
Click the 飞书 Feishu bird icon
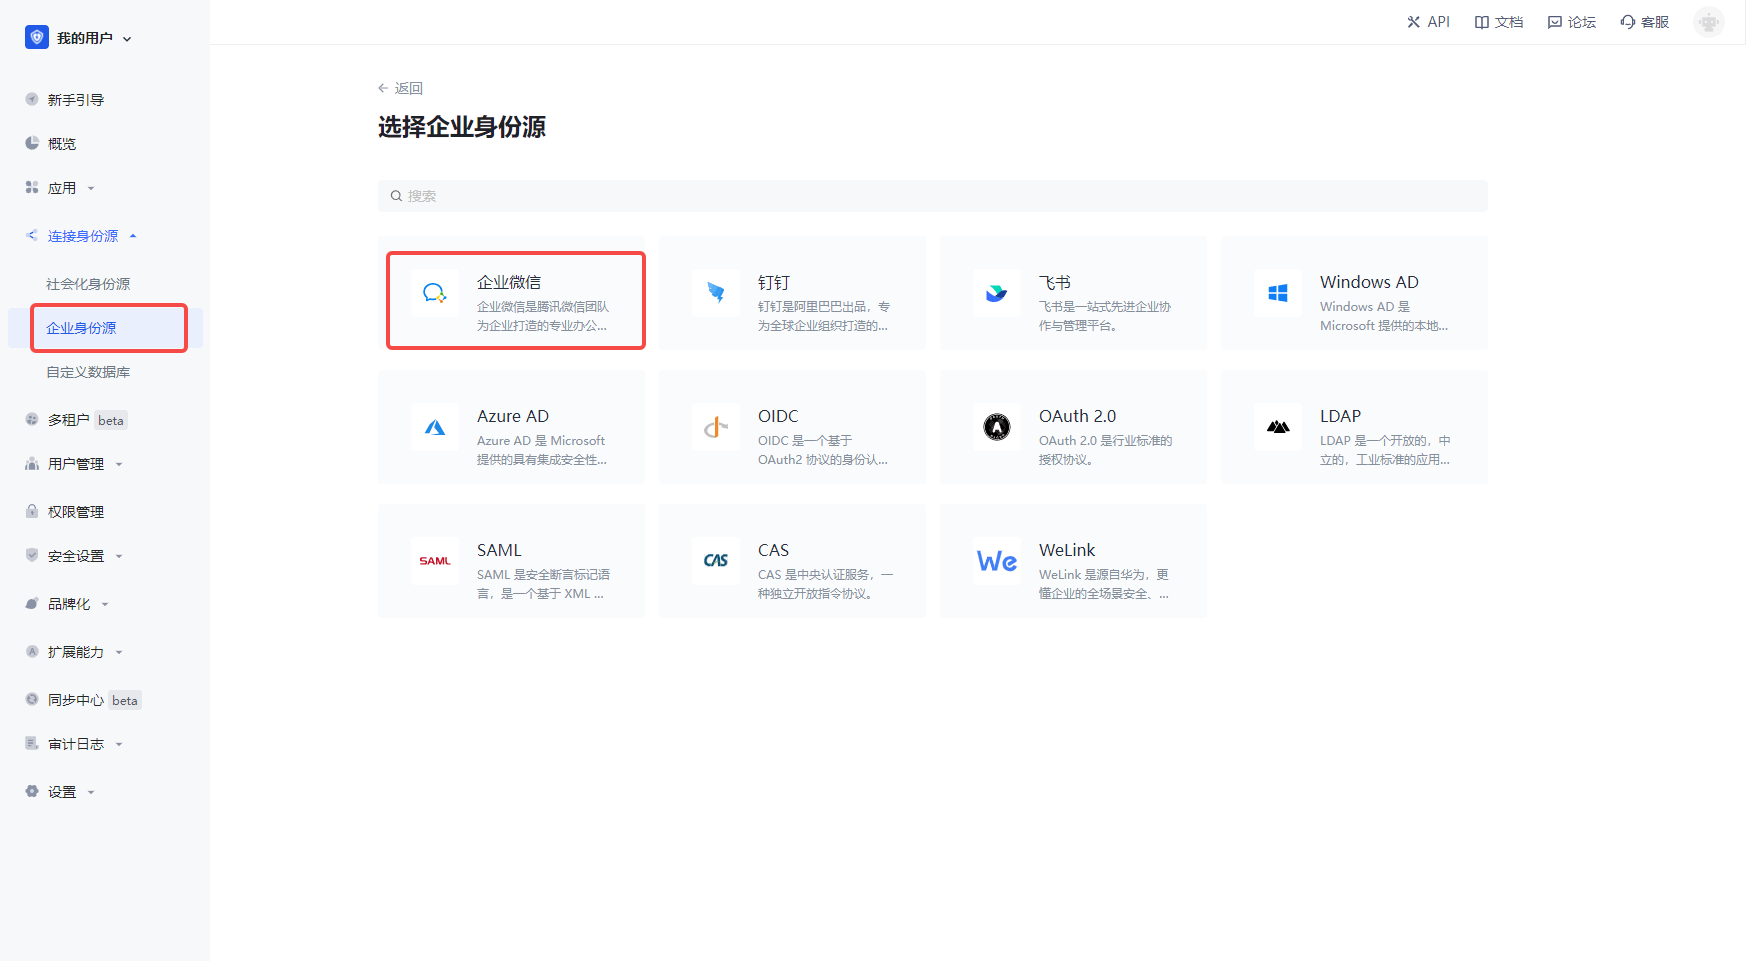997,293
